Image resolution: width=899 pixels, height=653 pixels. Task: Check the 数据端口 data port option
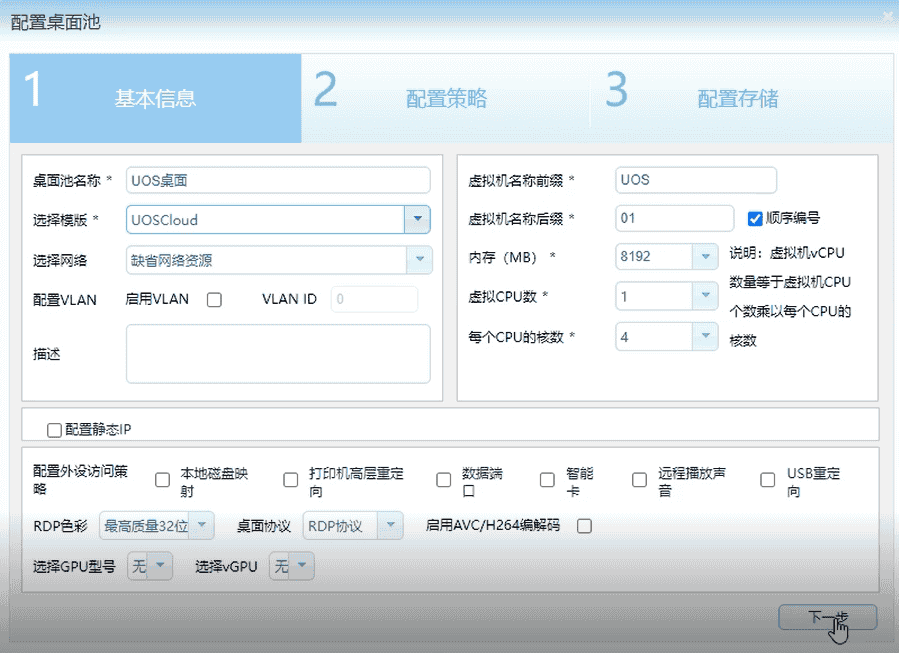444,479
